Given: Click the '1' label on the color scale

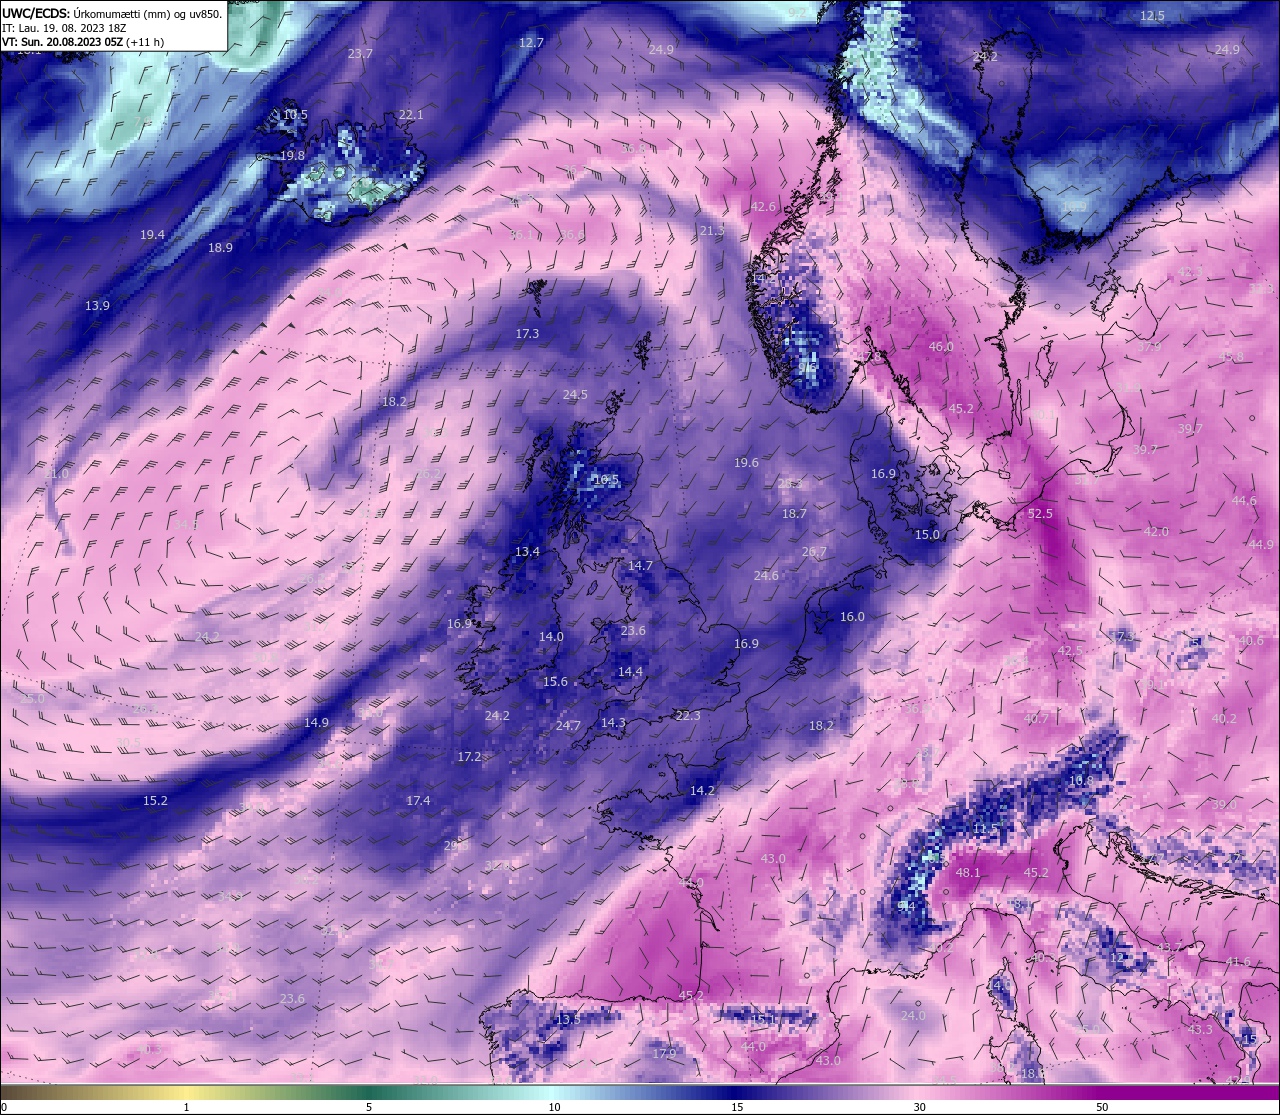Looking at the screenshot, I should [187, 1107].
